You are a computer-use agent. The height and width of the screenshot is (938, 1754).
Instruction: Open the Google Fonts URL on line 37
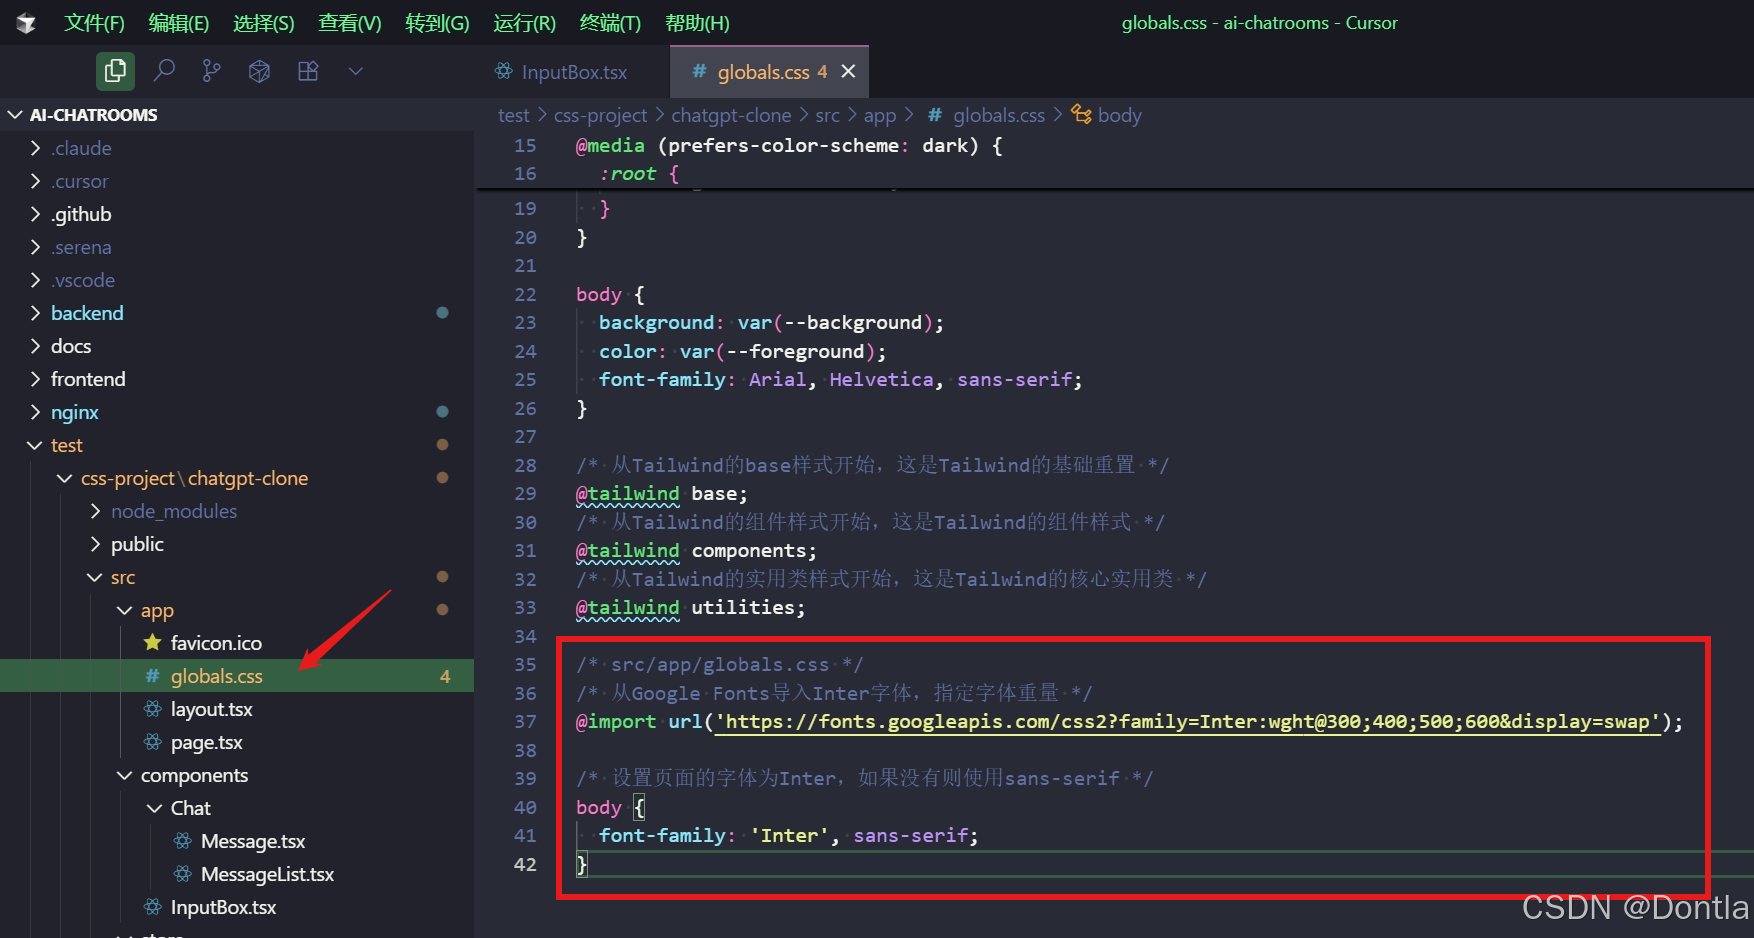tap(1186, 722)
